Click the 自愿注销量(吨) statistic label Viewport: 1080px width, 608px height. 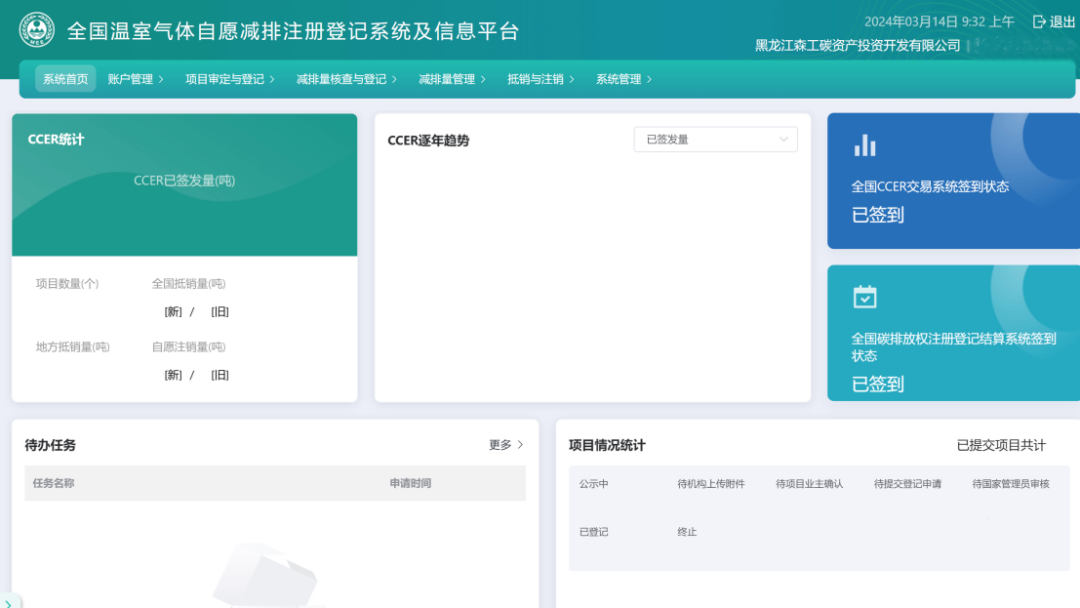point(189,347)
